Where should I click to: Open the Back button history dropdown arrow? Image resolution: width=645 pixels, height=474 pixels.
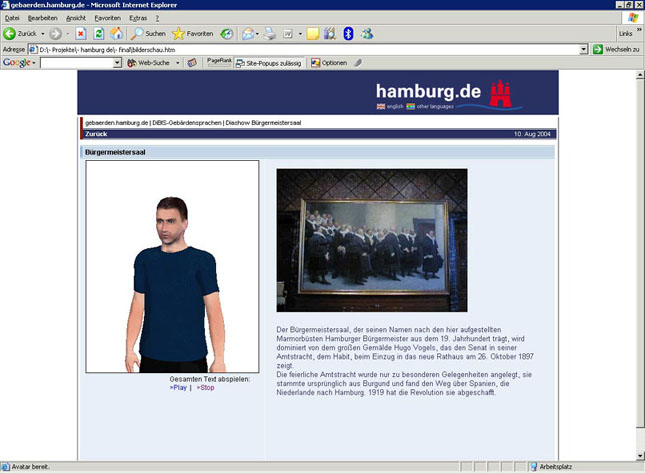pyautogui.click(x=42, y=34)
